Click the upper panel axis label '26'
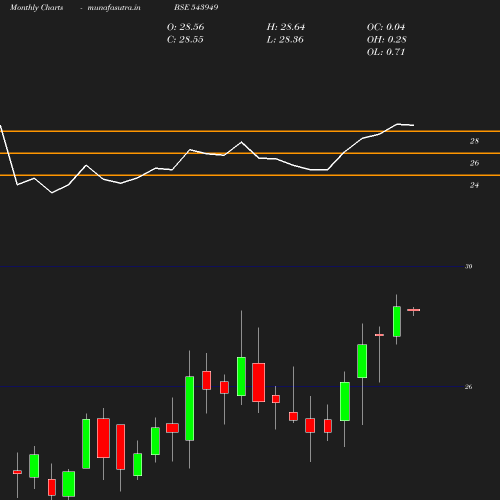Viewport: 500px width, 500px height. click(x=474, y=163)
